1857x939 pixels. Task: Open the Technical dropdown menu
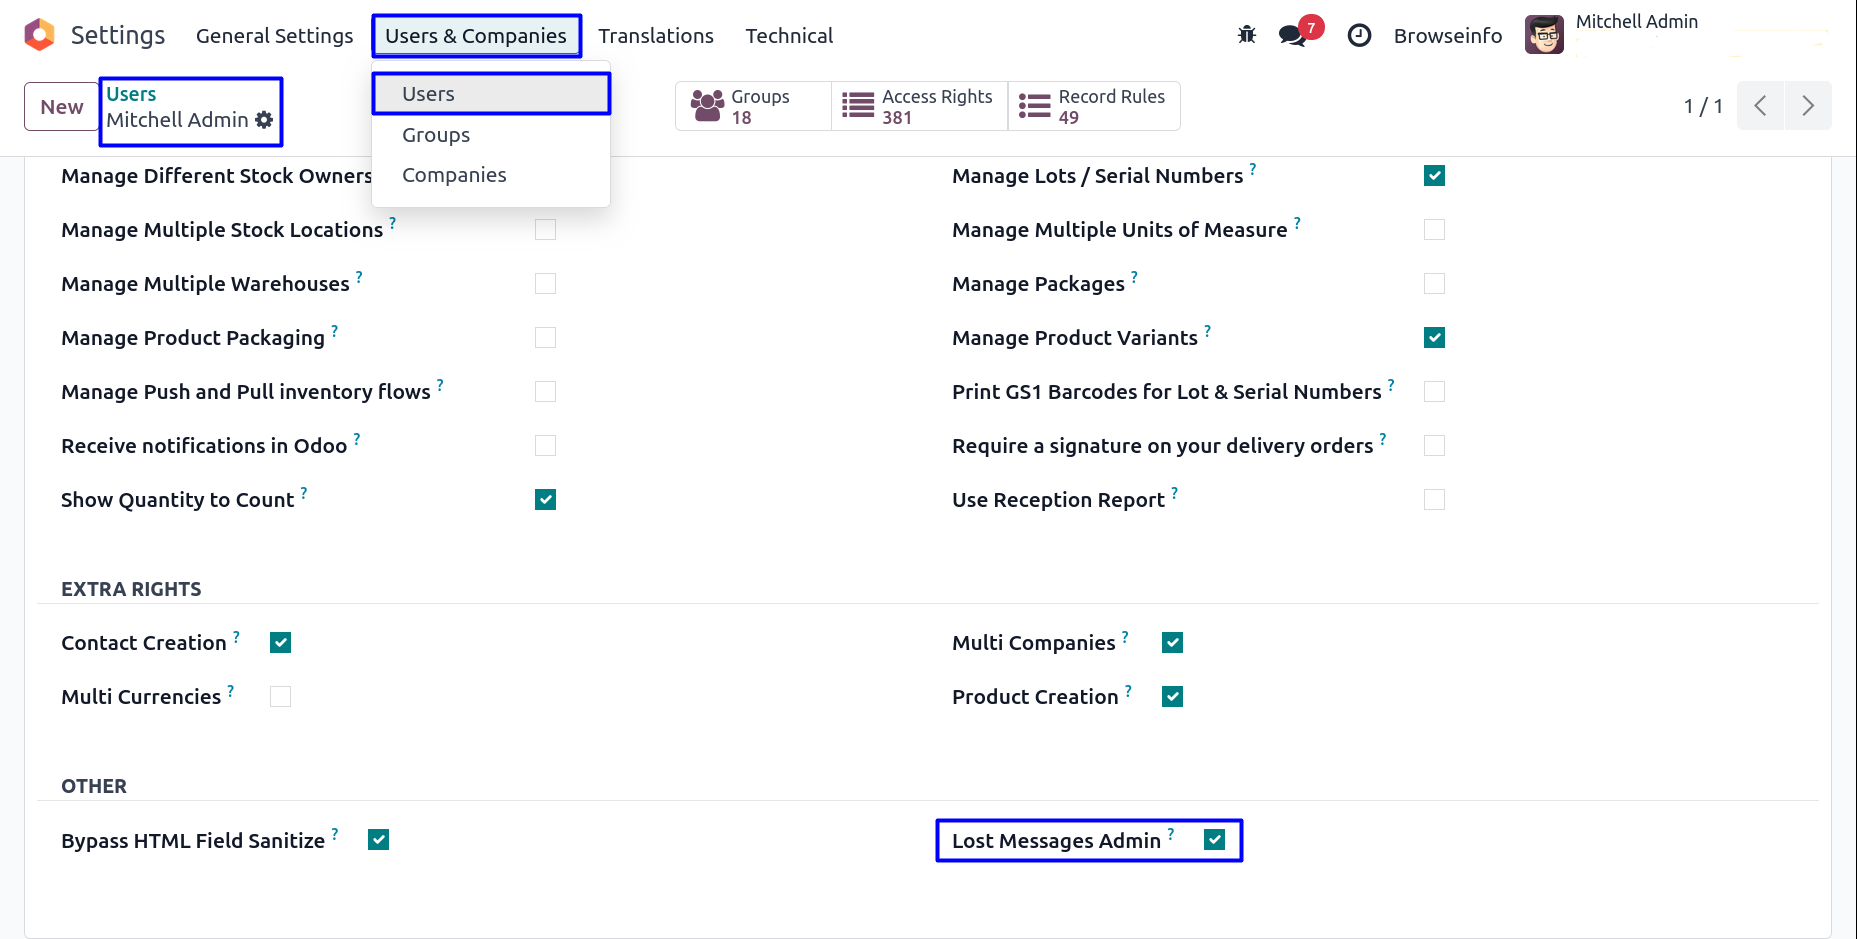coord(788,36)
